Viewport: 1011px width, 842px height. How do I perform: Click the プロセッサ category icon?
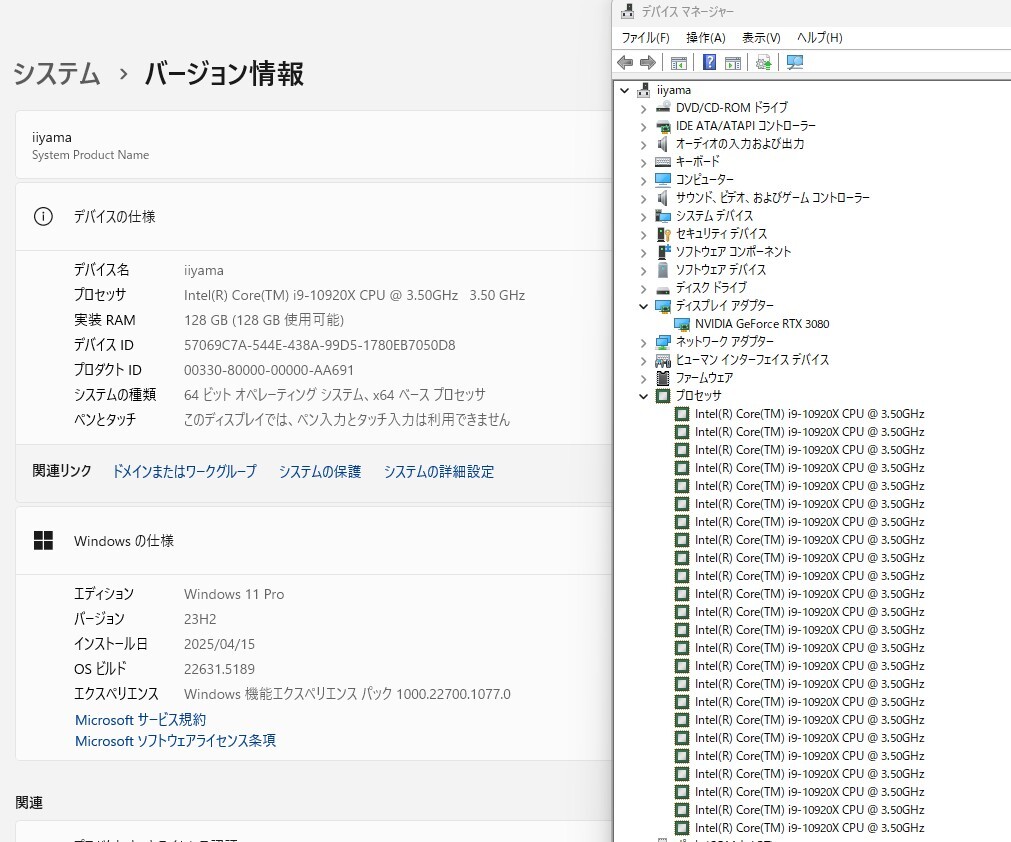click(x=663, y=396)
